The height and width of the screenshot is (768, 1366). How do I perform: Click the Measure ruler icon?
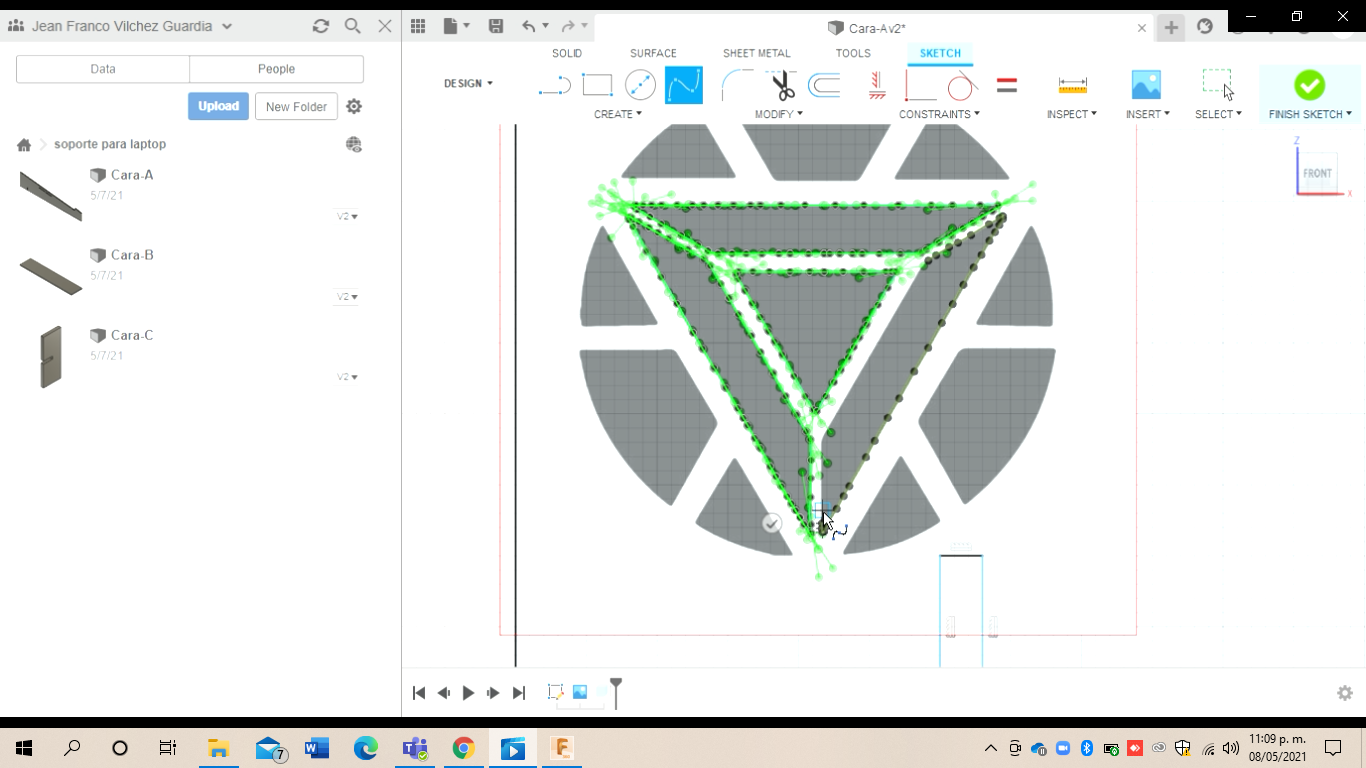click(1072, 86)
